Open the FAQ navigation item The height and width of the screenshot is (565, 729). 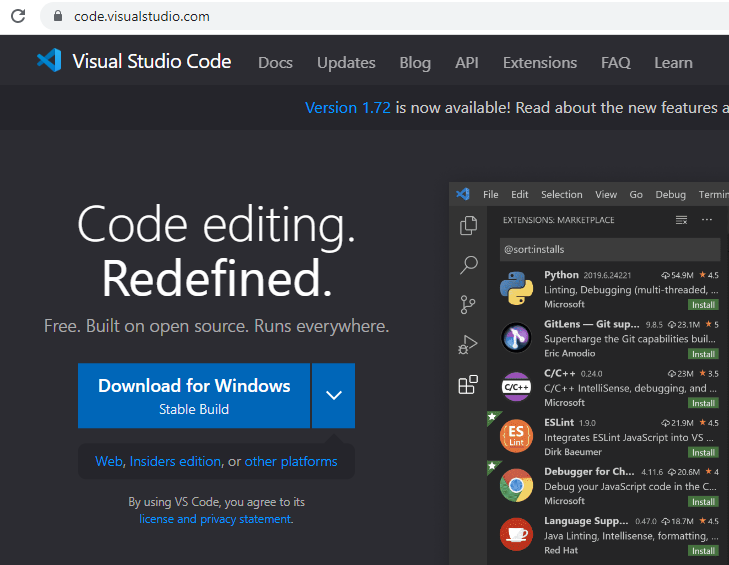pos(616,62)
